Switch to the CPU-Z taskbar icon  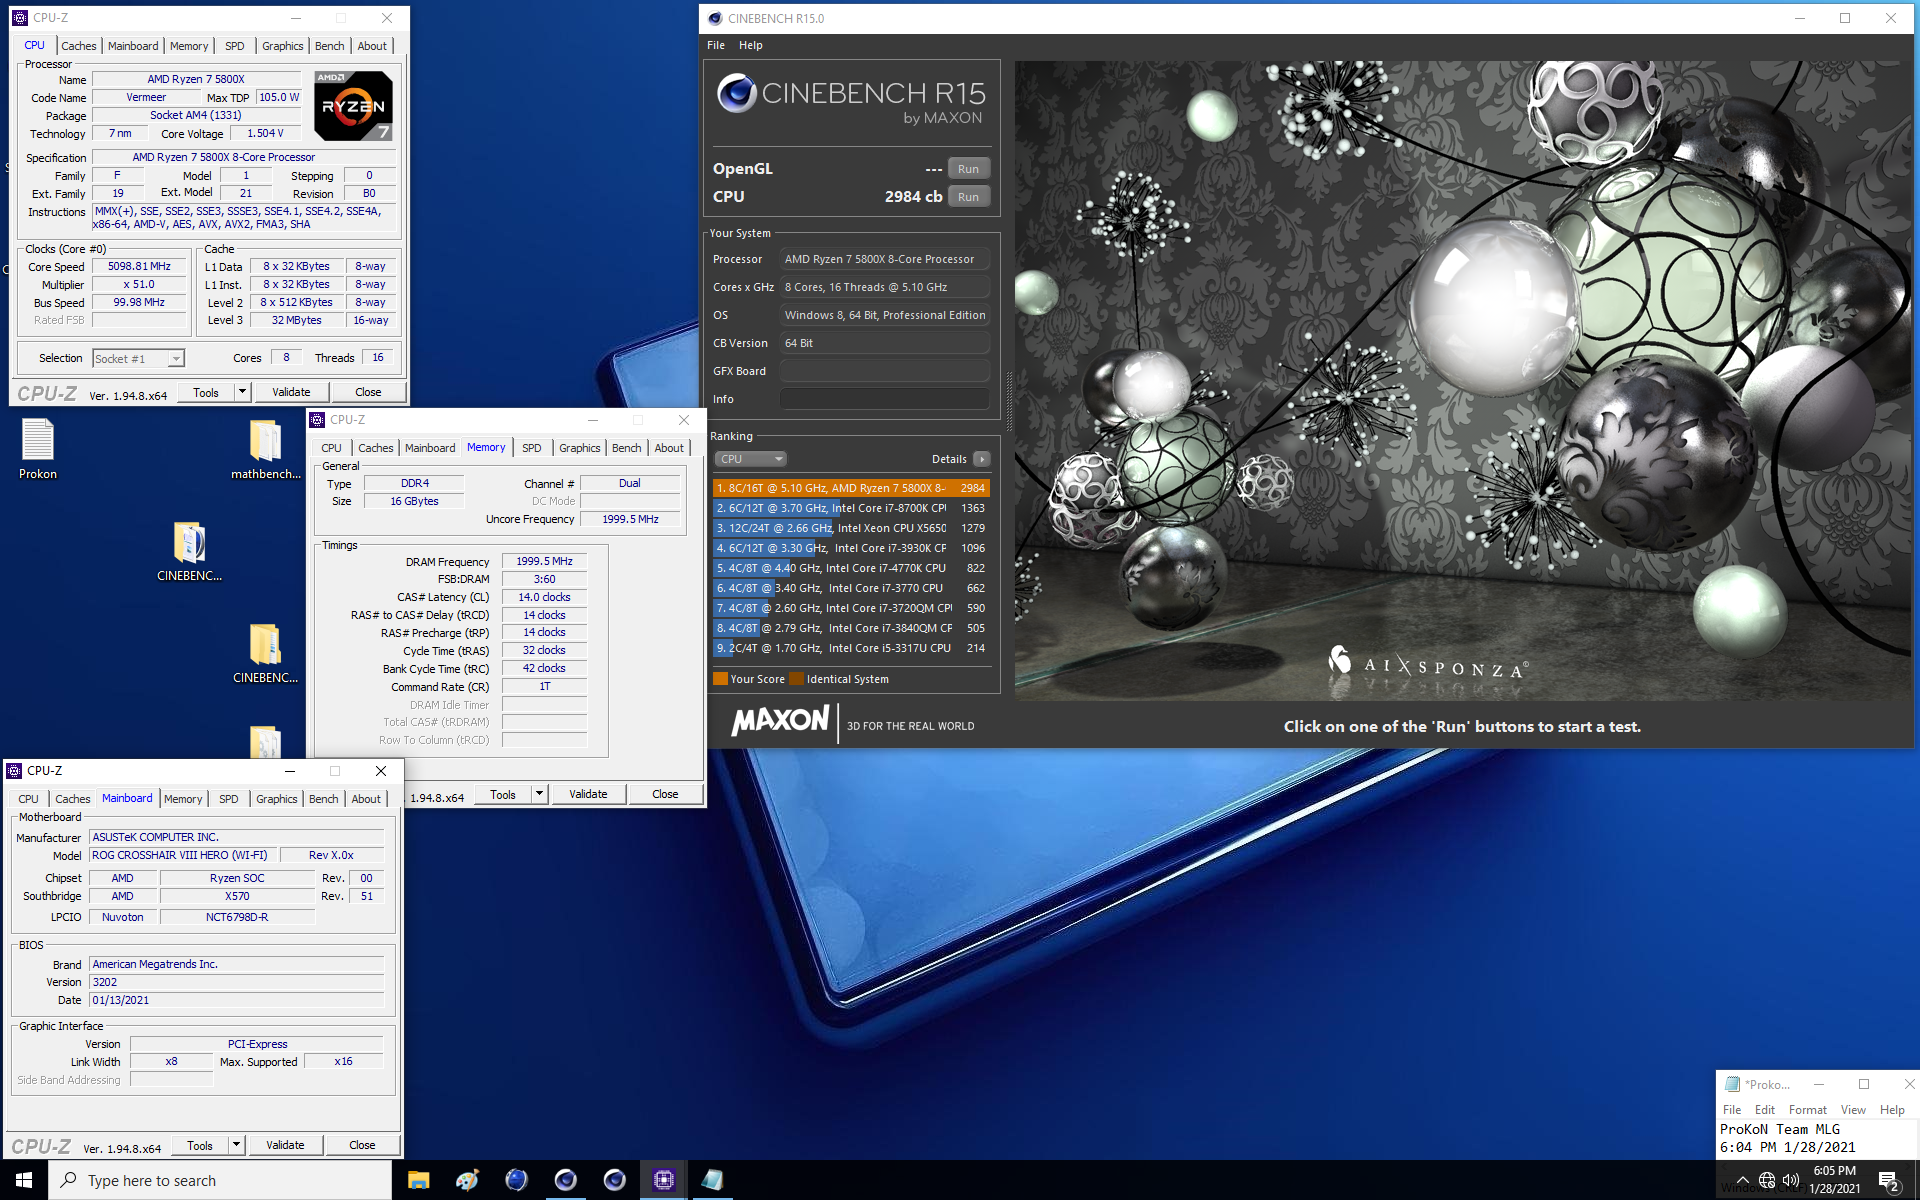[x=663, y=1180]
